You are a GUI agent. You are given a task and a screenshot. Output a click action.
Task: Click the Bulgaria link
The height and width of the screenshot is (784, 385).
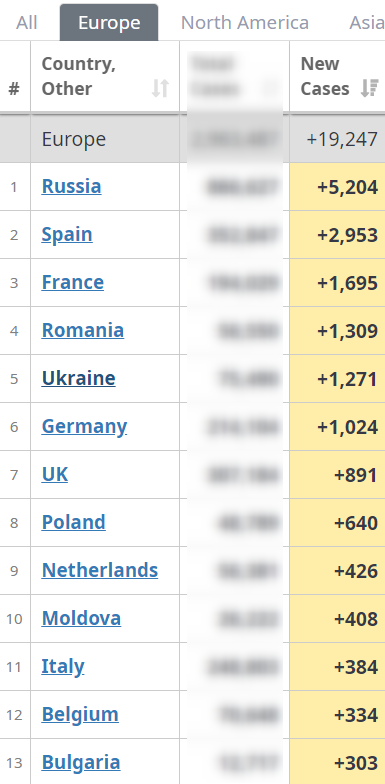(81, 762)
